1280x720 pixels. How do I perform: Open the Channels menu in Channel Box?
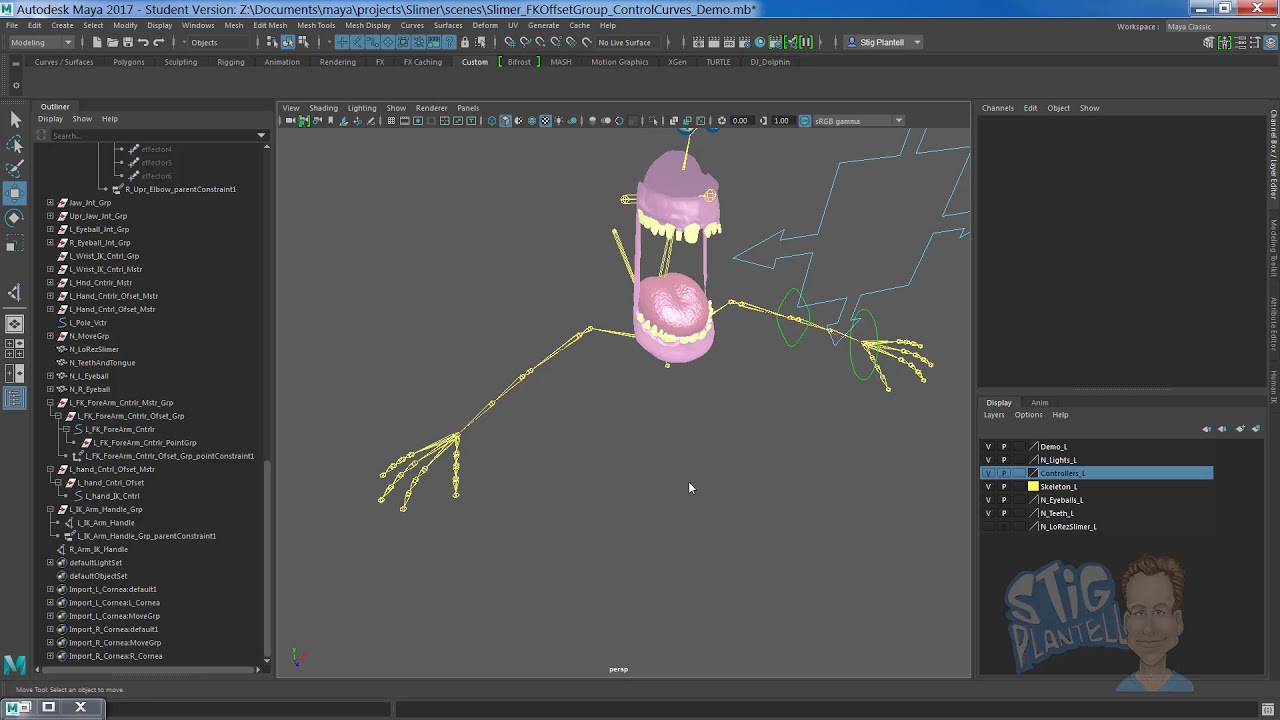[997, 108]
